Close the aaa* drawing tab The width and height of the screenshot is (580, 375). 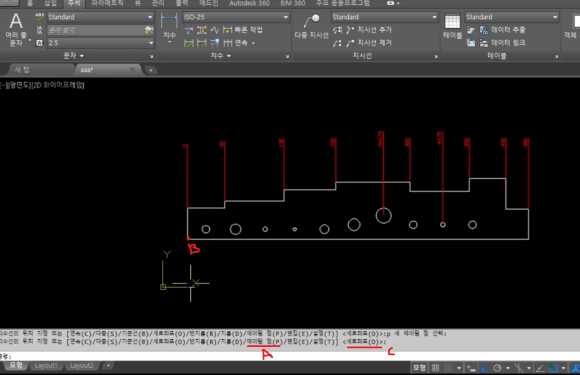pos(132,70)
